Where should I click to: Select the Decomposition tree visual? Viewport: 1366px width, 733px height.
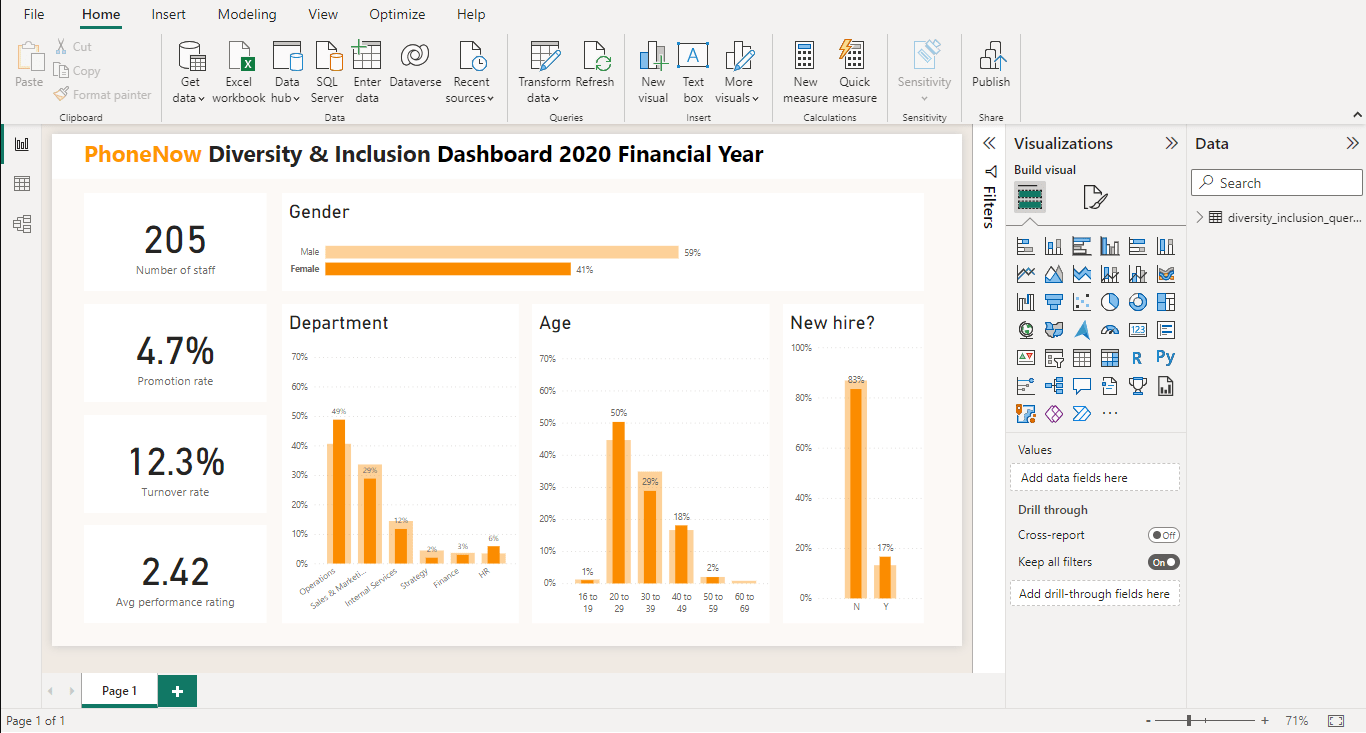click(x=1053, y=386)
